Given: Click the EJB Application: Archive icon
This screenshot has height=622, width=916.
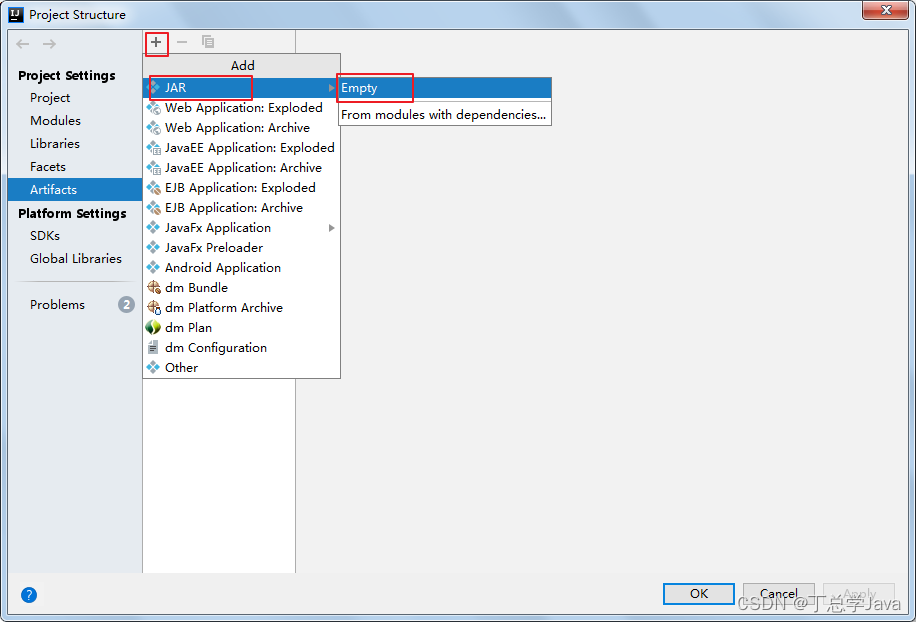Looking at the screenshot, I should pyautogui.click(x=153, y=207).
